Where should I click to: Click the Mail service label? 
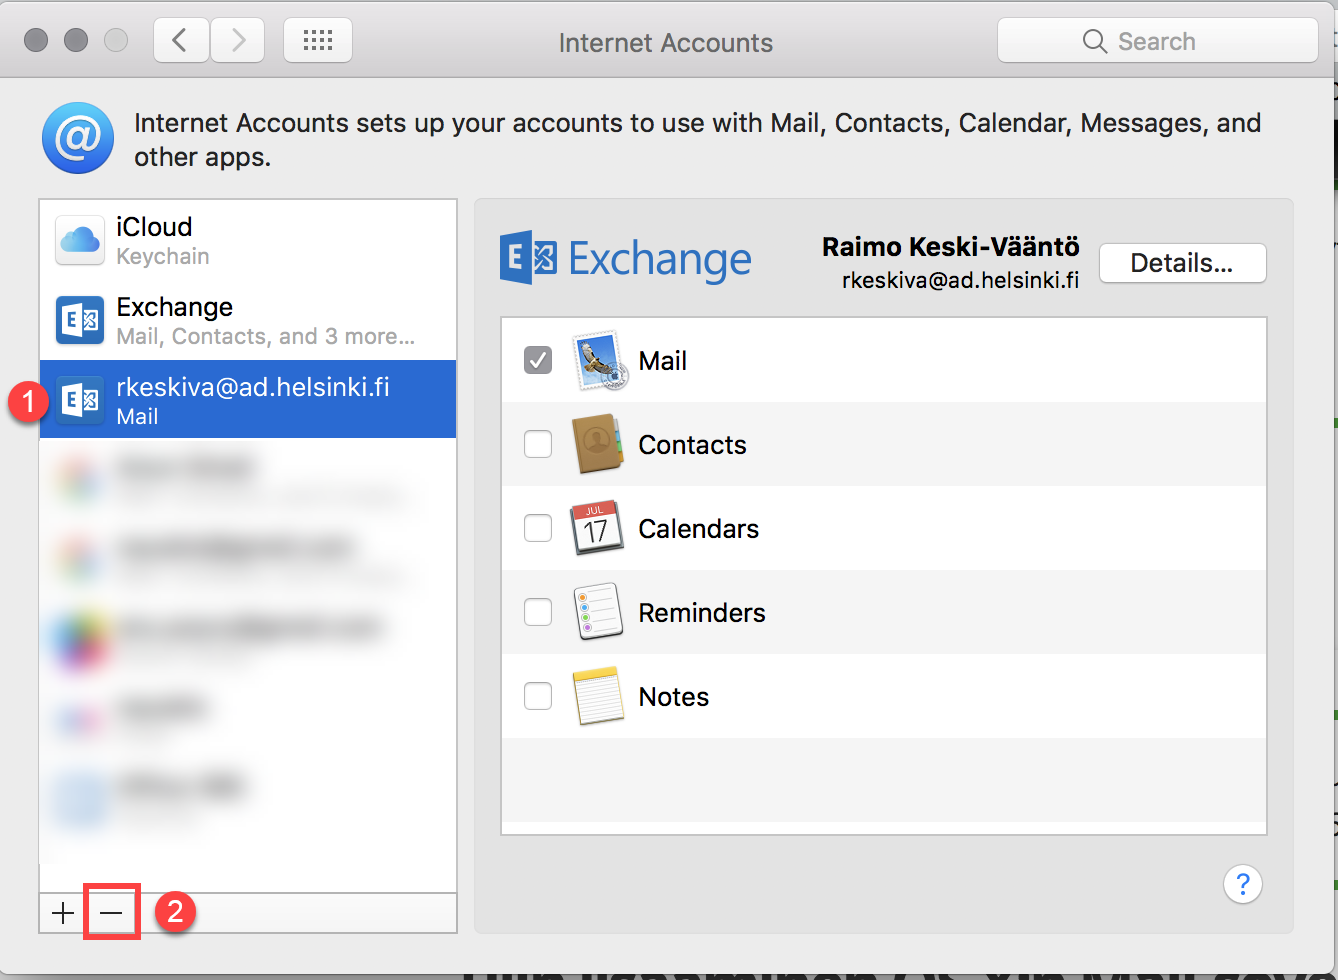pyautogui.click(x=663, y=361)
